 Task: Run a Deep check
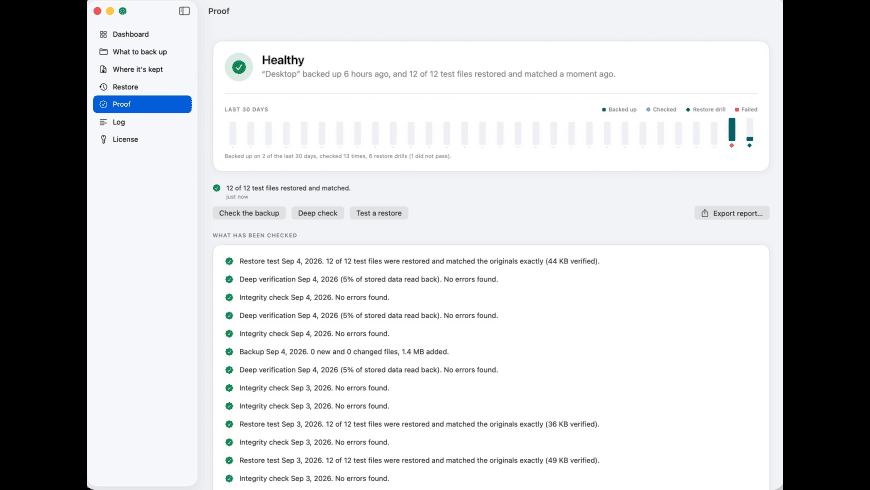317,213
